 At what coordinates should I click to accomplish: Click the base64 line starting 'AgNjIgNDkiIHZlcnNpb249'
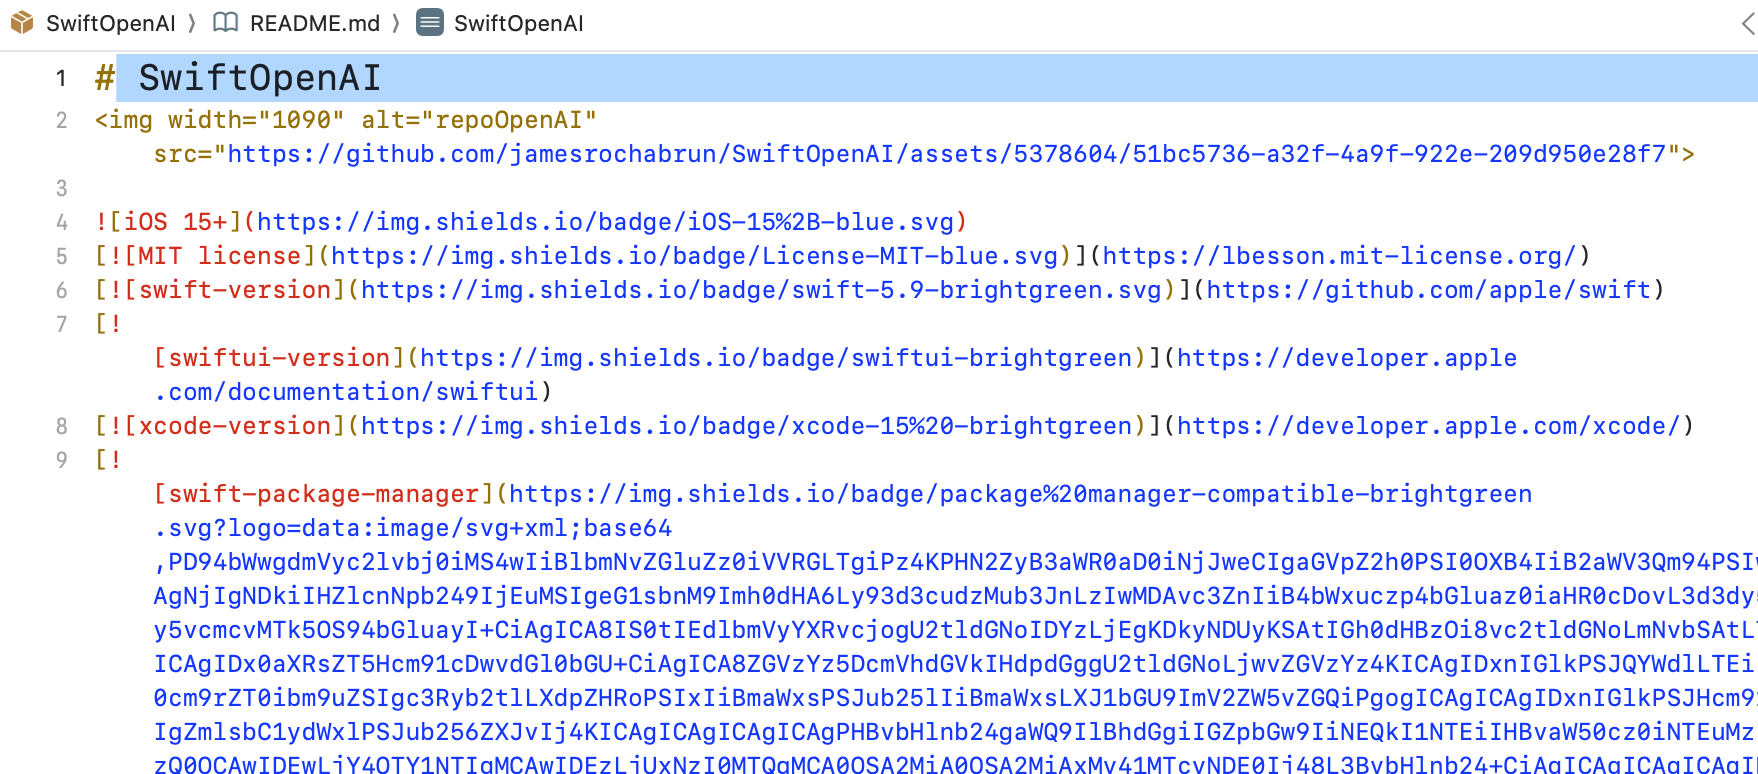[955, 596]
